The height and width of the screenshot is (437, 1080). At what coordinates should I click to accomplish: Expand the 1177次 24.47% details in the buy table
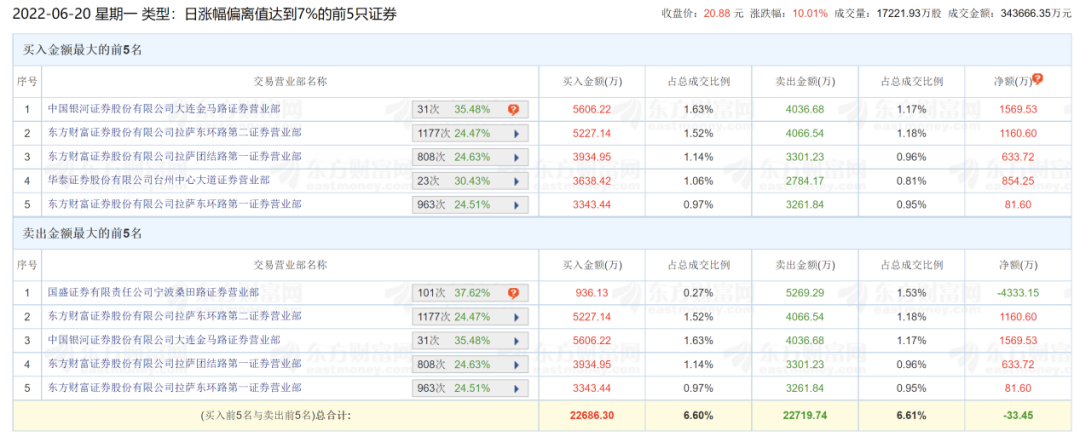(516, 133)
